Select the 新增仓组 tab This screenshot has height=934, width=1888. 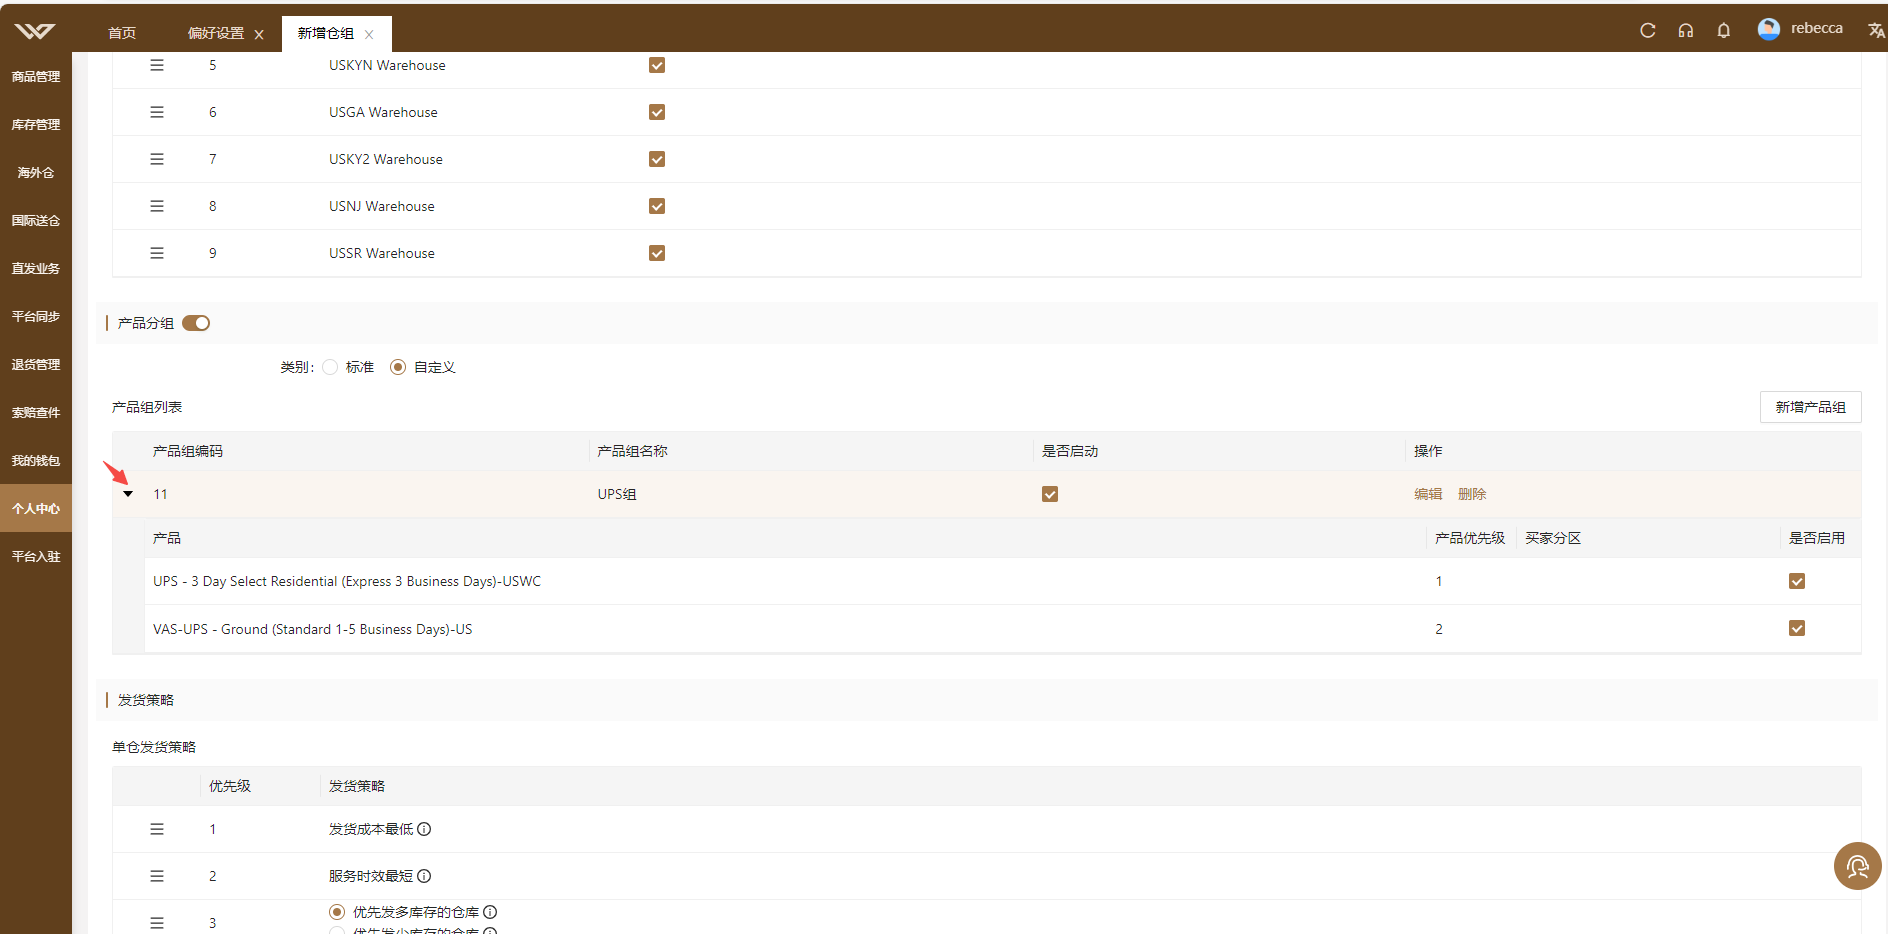tap(326, 33)
